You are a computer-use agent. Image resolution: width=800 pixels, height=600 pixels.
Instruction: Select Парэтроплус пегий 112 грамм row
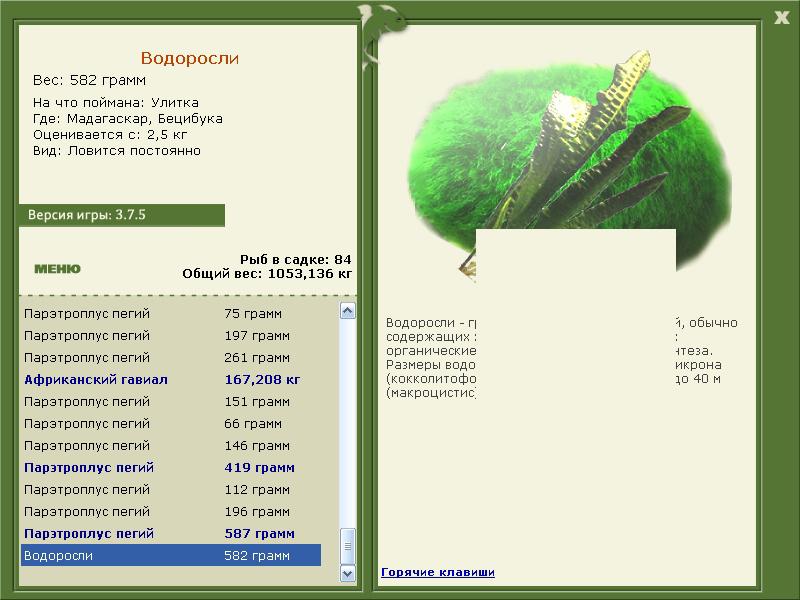pos(171,489)
